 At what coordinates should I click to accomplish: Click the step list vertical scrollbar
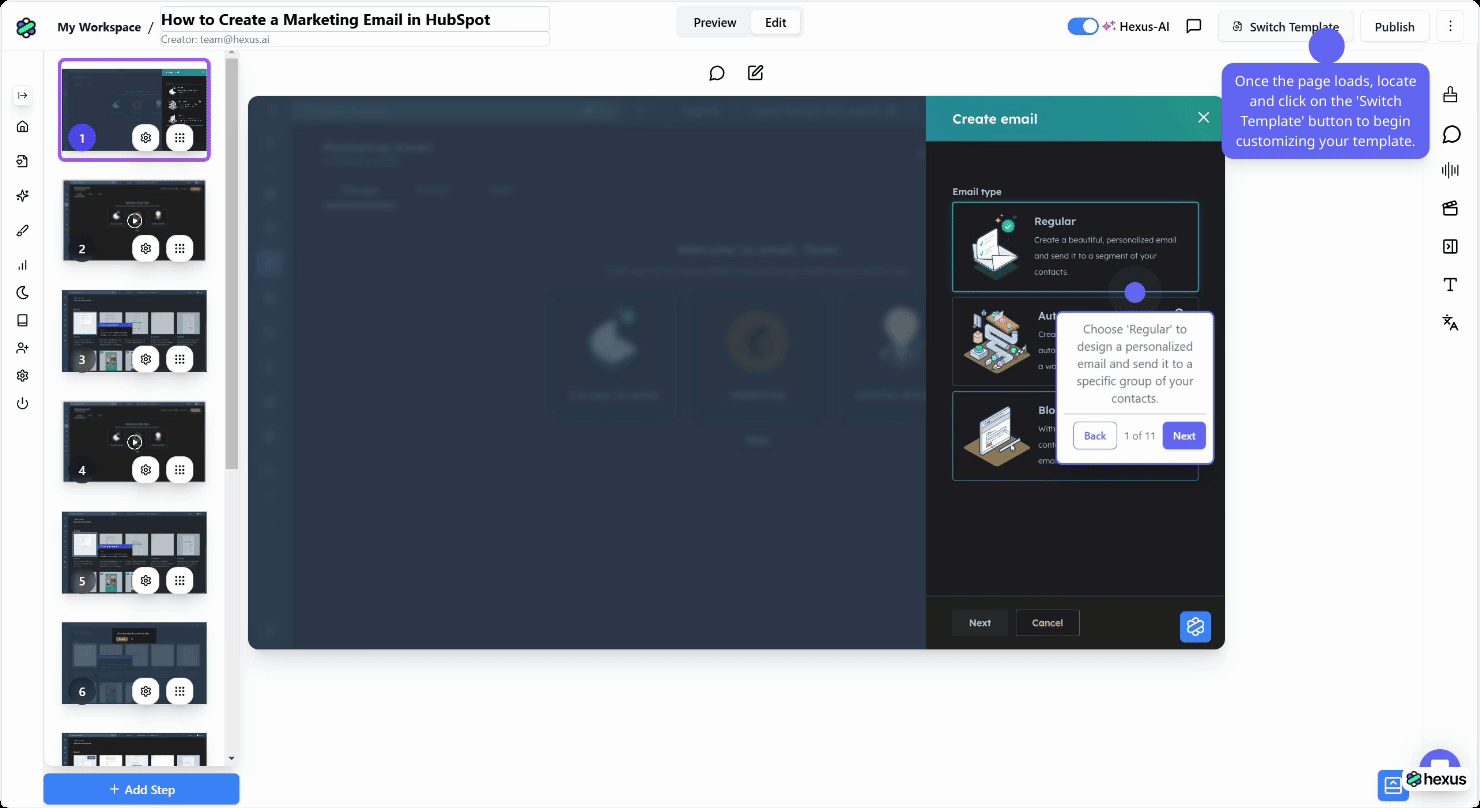coord(232,265)
